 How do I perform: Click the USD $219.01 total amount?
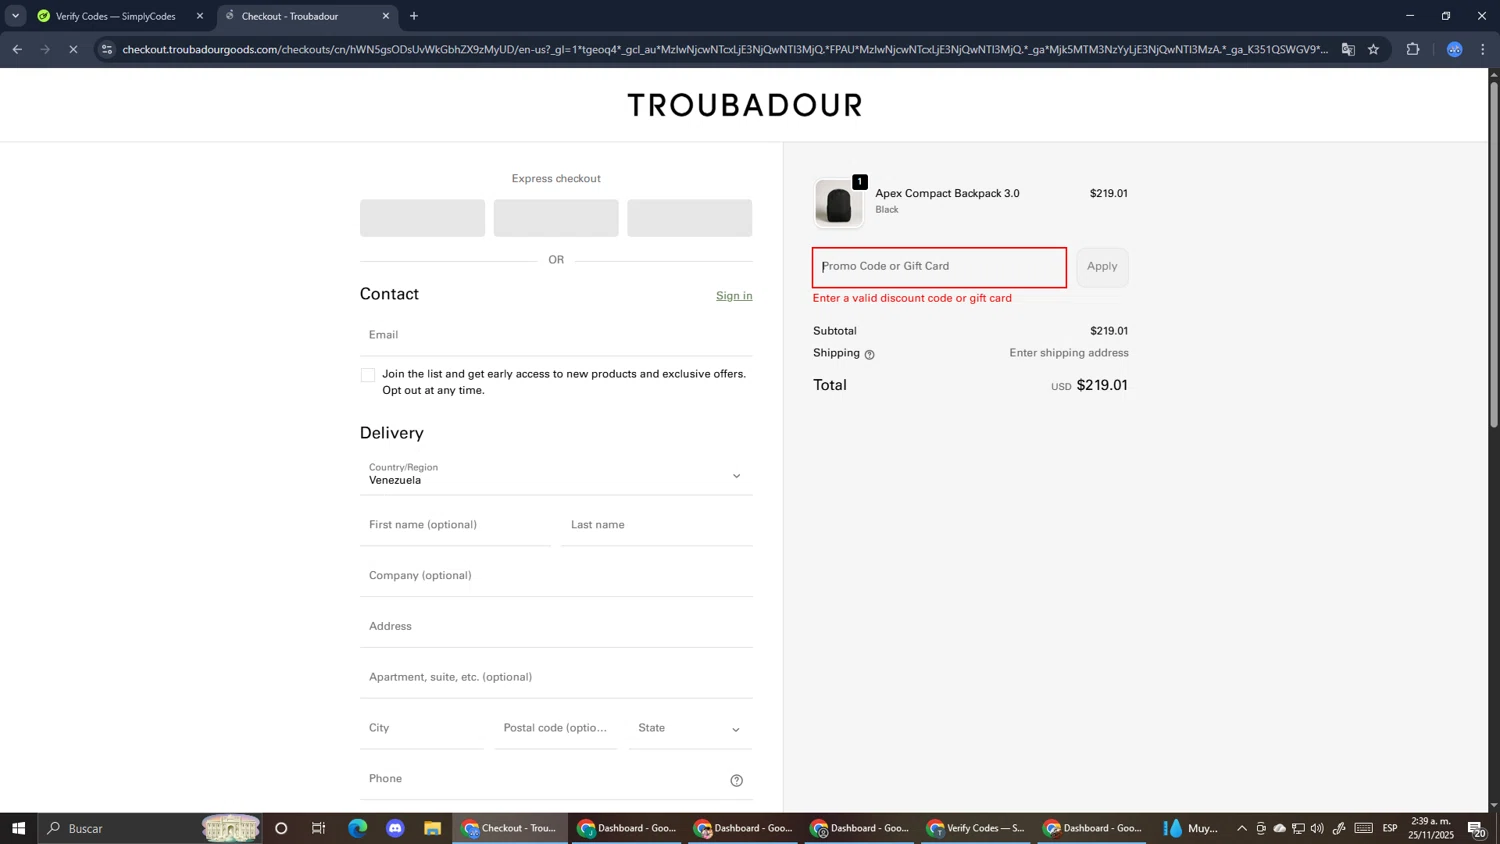[x=1089, y=386]
